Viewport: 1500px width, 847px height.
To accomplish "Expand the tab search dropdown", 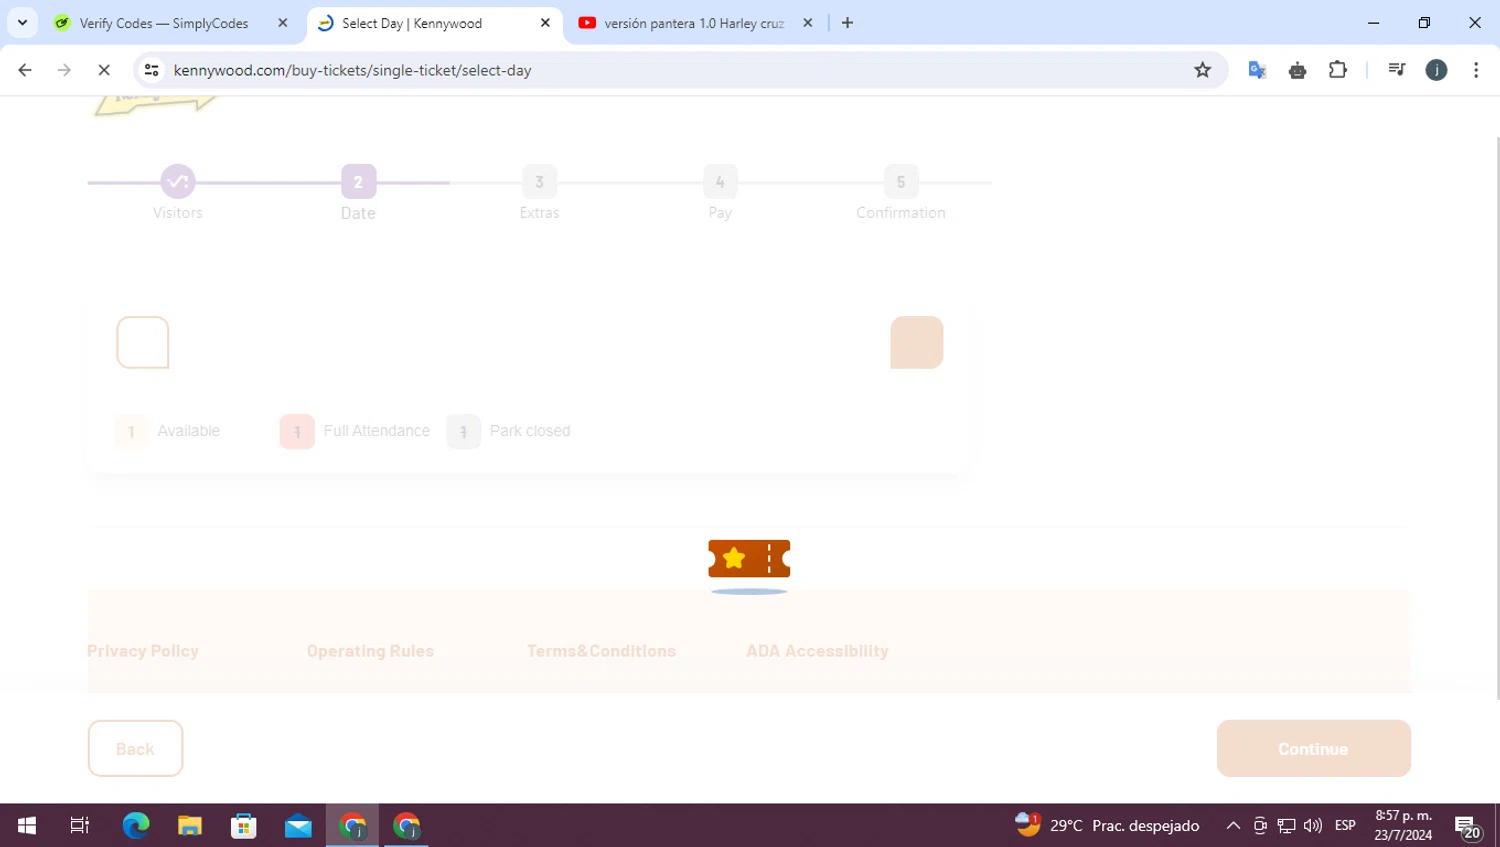I will (x=22, y=23).
